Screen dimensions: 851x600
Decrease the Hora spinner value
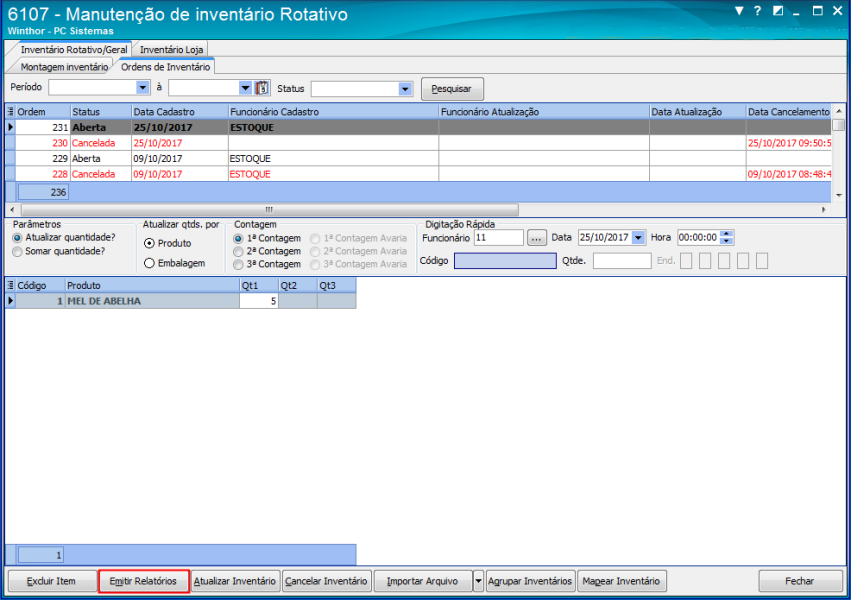pyautogui.click(x=726, y=241)
